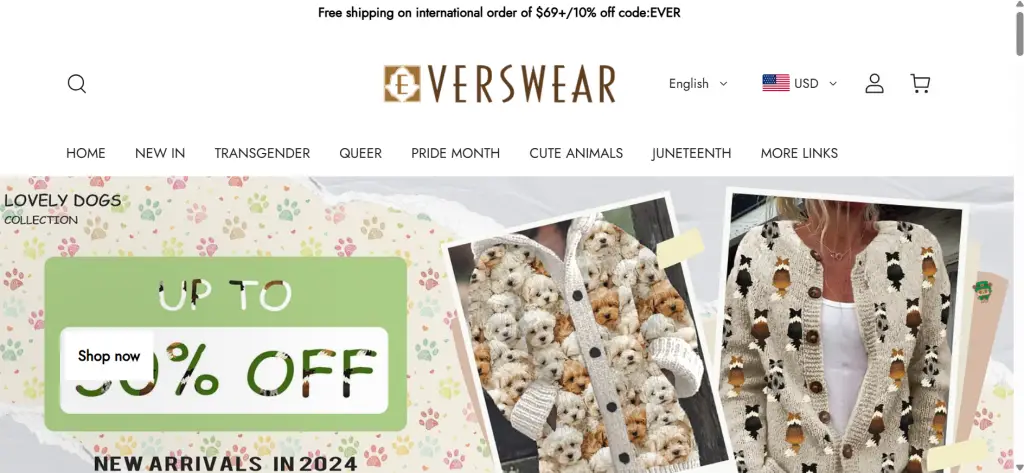Open the user account icon
The image size is (1024, 473).
(x=874, y=84)
